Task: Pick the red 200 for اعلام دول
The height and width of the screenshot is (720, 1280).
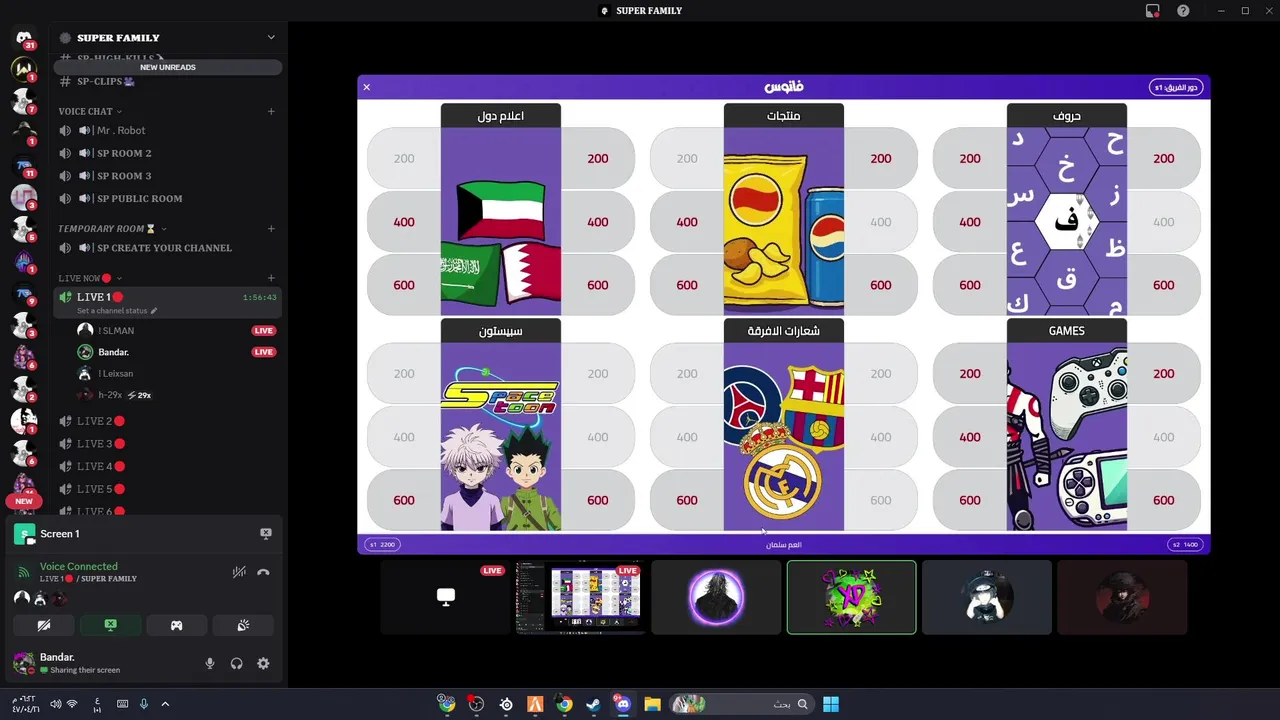Action: (x=598, y=158)
